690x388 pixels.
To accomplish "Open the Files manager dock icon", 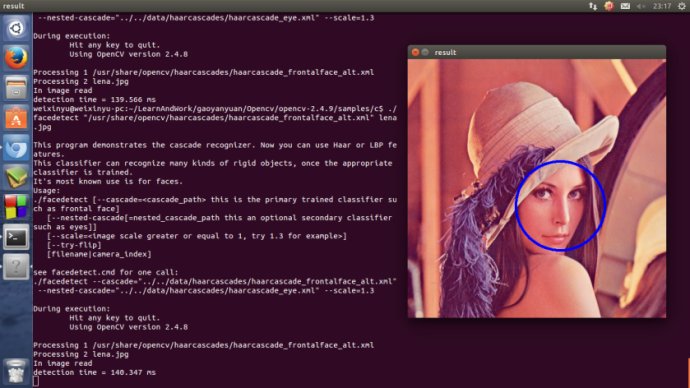I will pyautogui.click(x=16, y=88).
